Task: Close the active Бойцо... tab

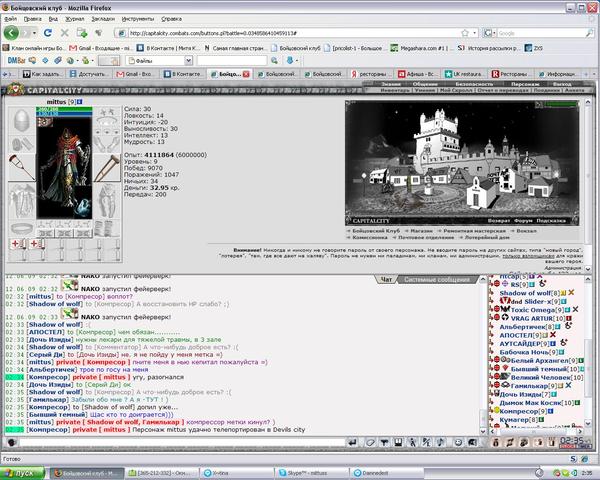Action: click(x=246, y=74)
